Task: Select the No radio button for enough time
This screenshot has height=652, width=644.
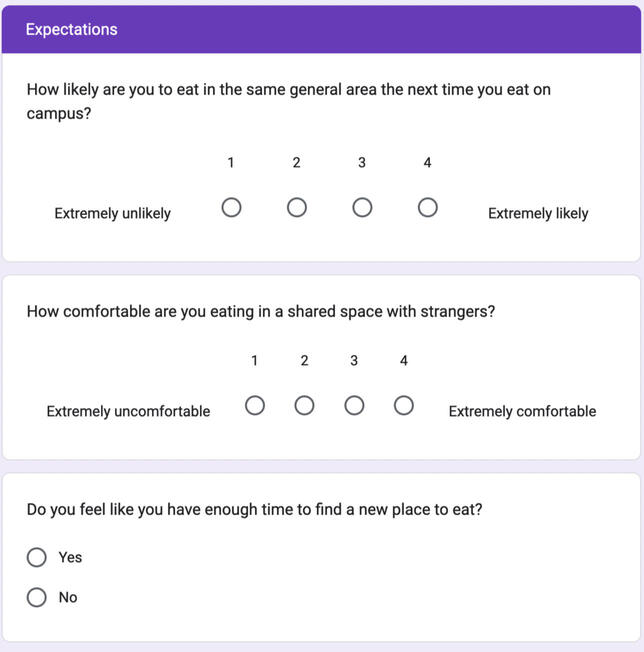Action: [x=37, y=597]
